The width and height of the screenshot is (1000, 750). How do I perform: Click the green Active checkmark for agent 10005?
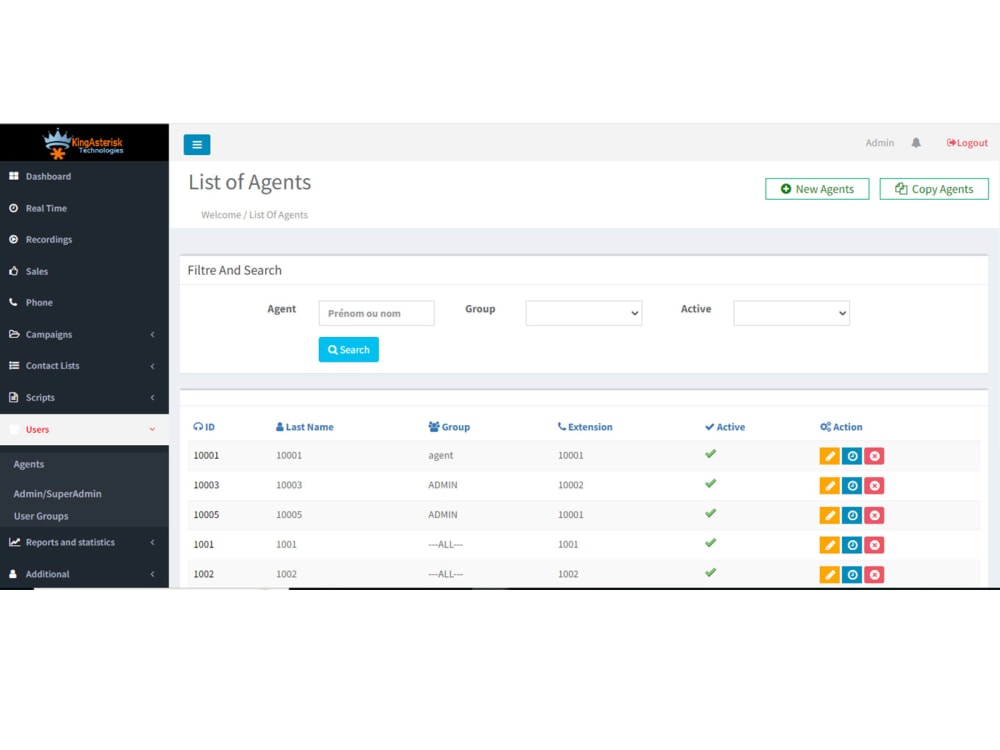coord(710,514)
